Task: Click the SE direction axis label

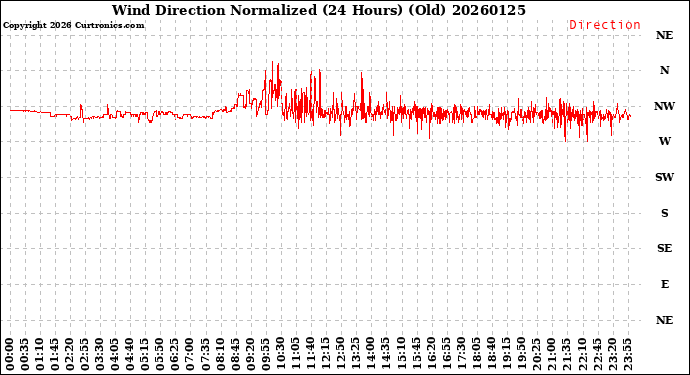Action: coord(664,249)
